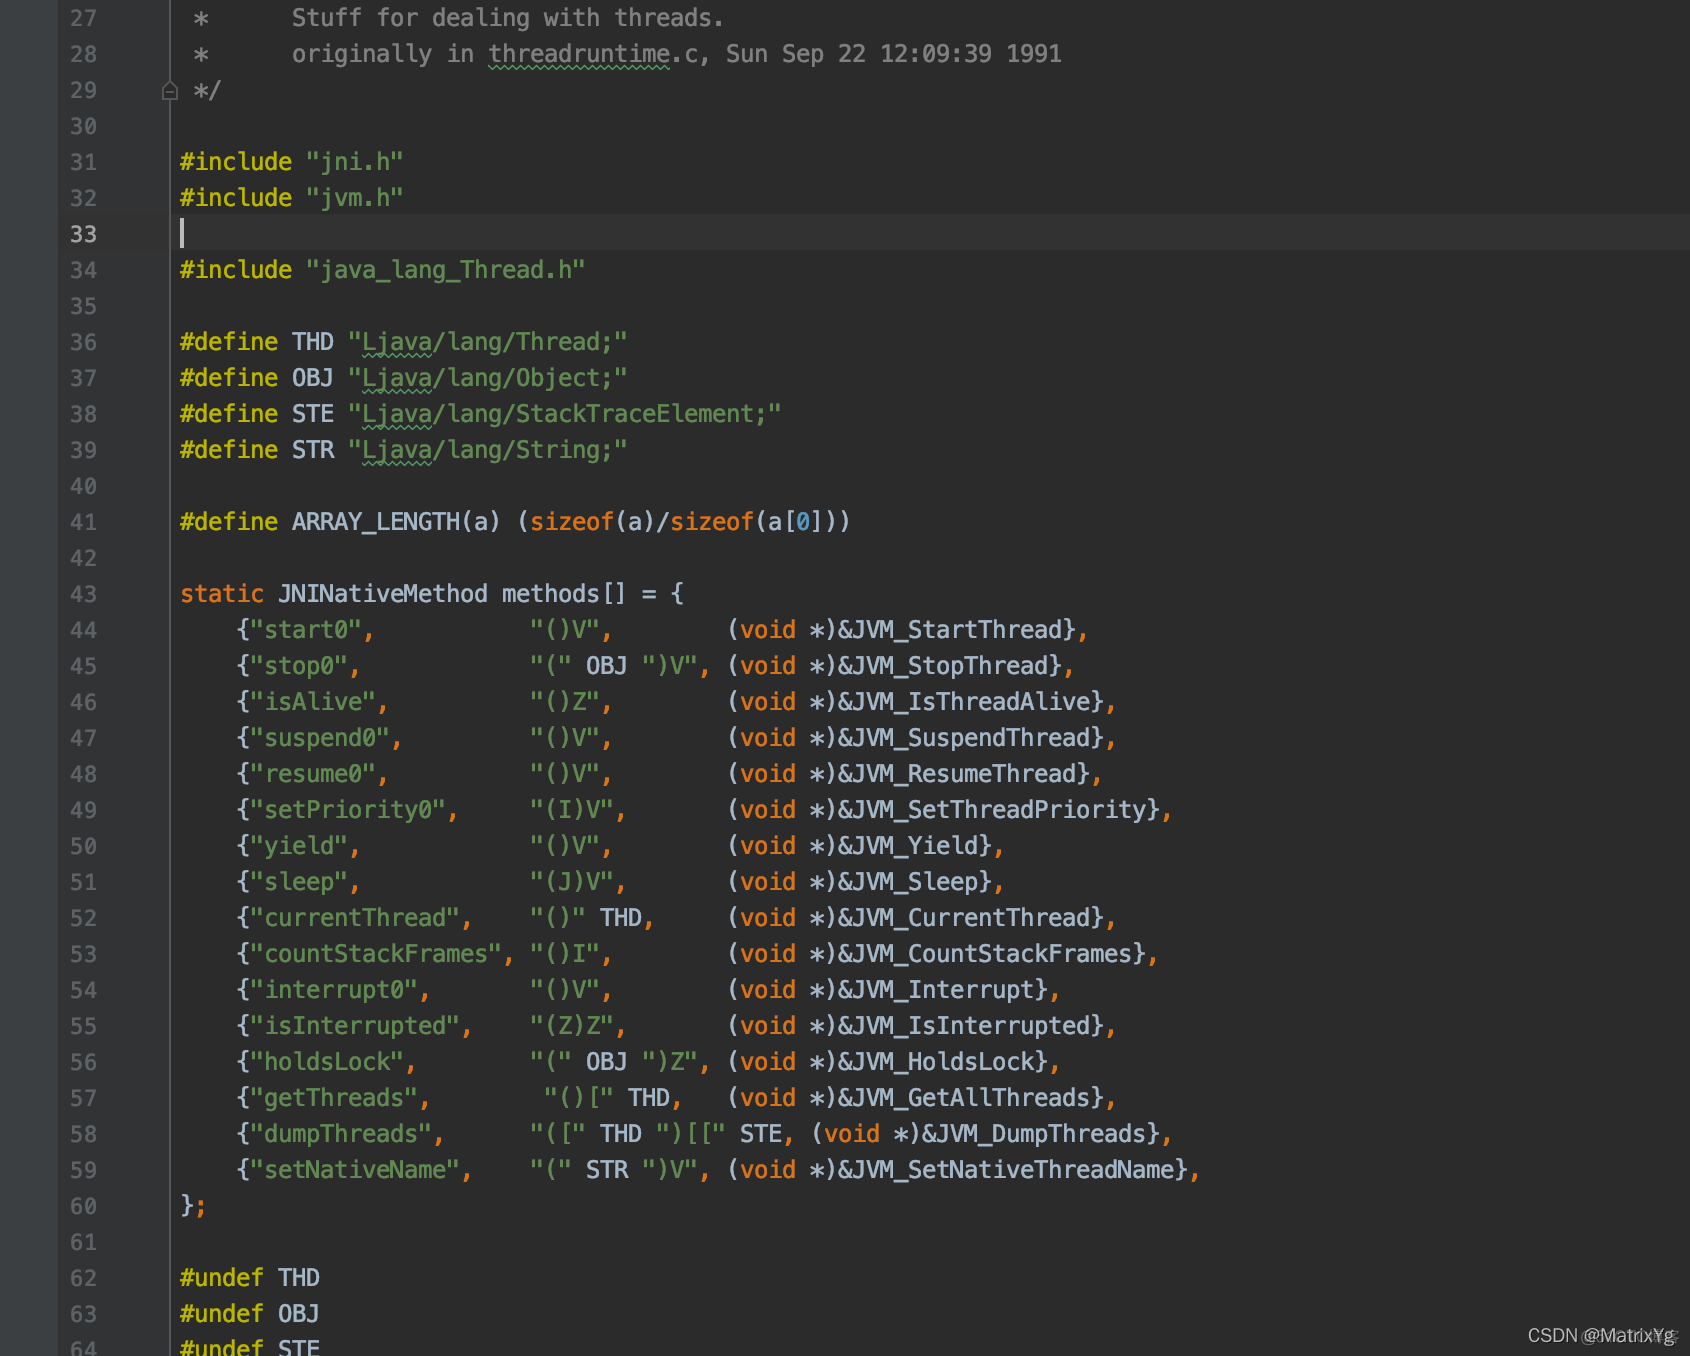Click the JVM_ResumeThread function reference
Viewport: 1690px width, 1356px height.
[963, 774]
